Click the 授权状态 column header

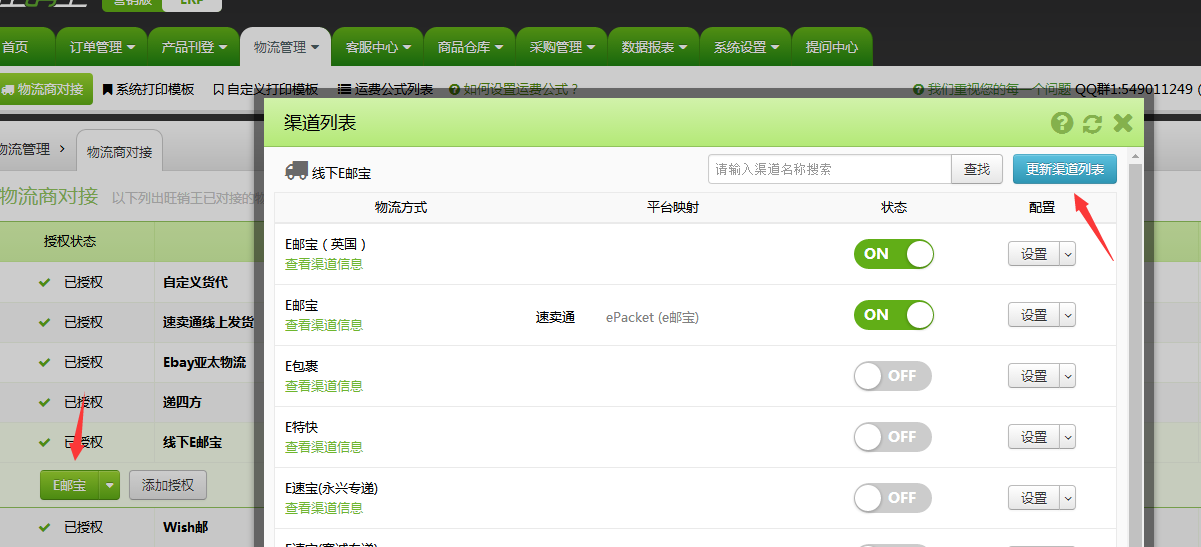coord(70,242)
